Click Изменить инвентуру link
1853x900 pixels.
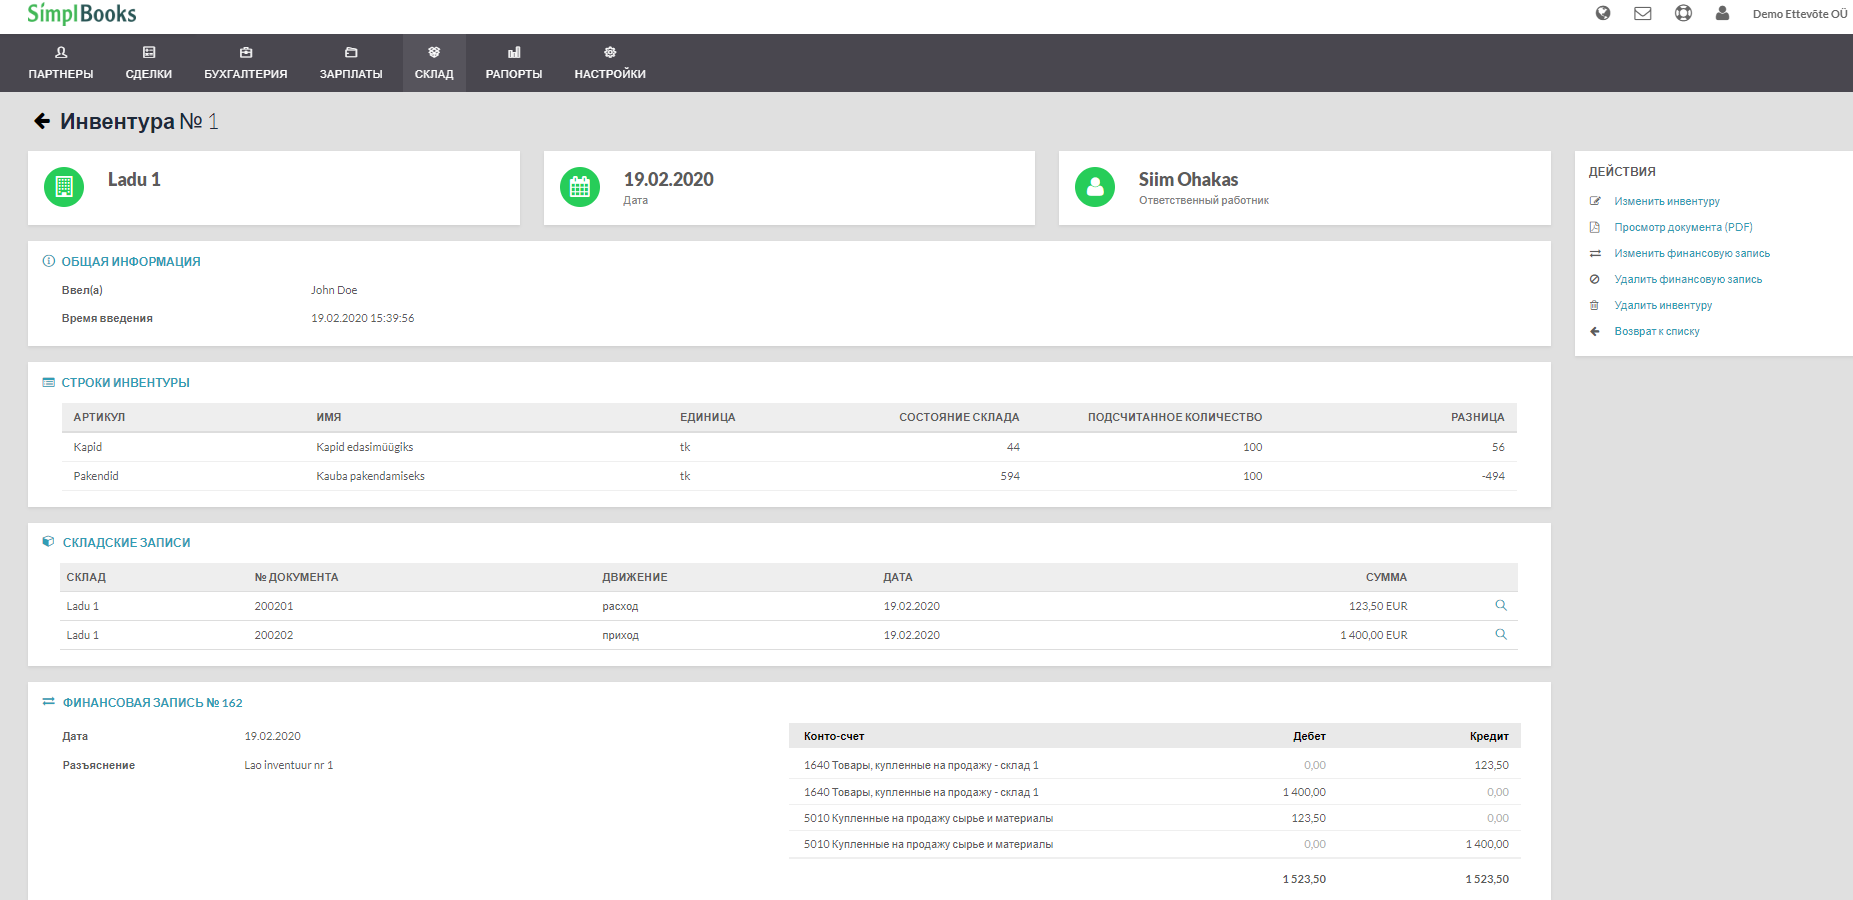1667,201
